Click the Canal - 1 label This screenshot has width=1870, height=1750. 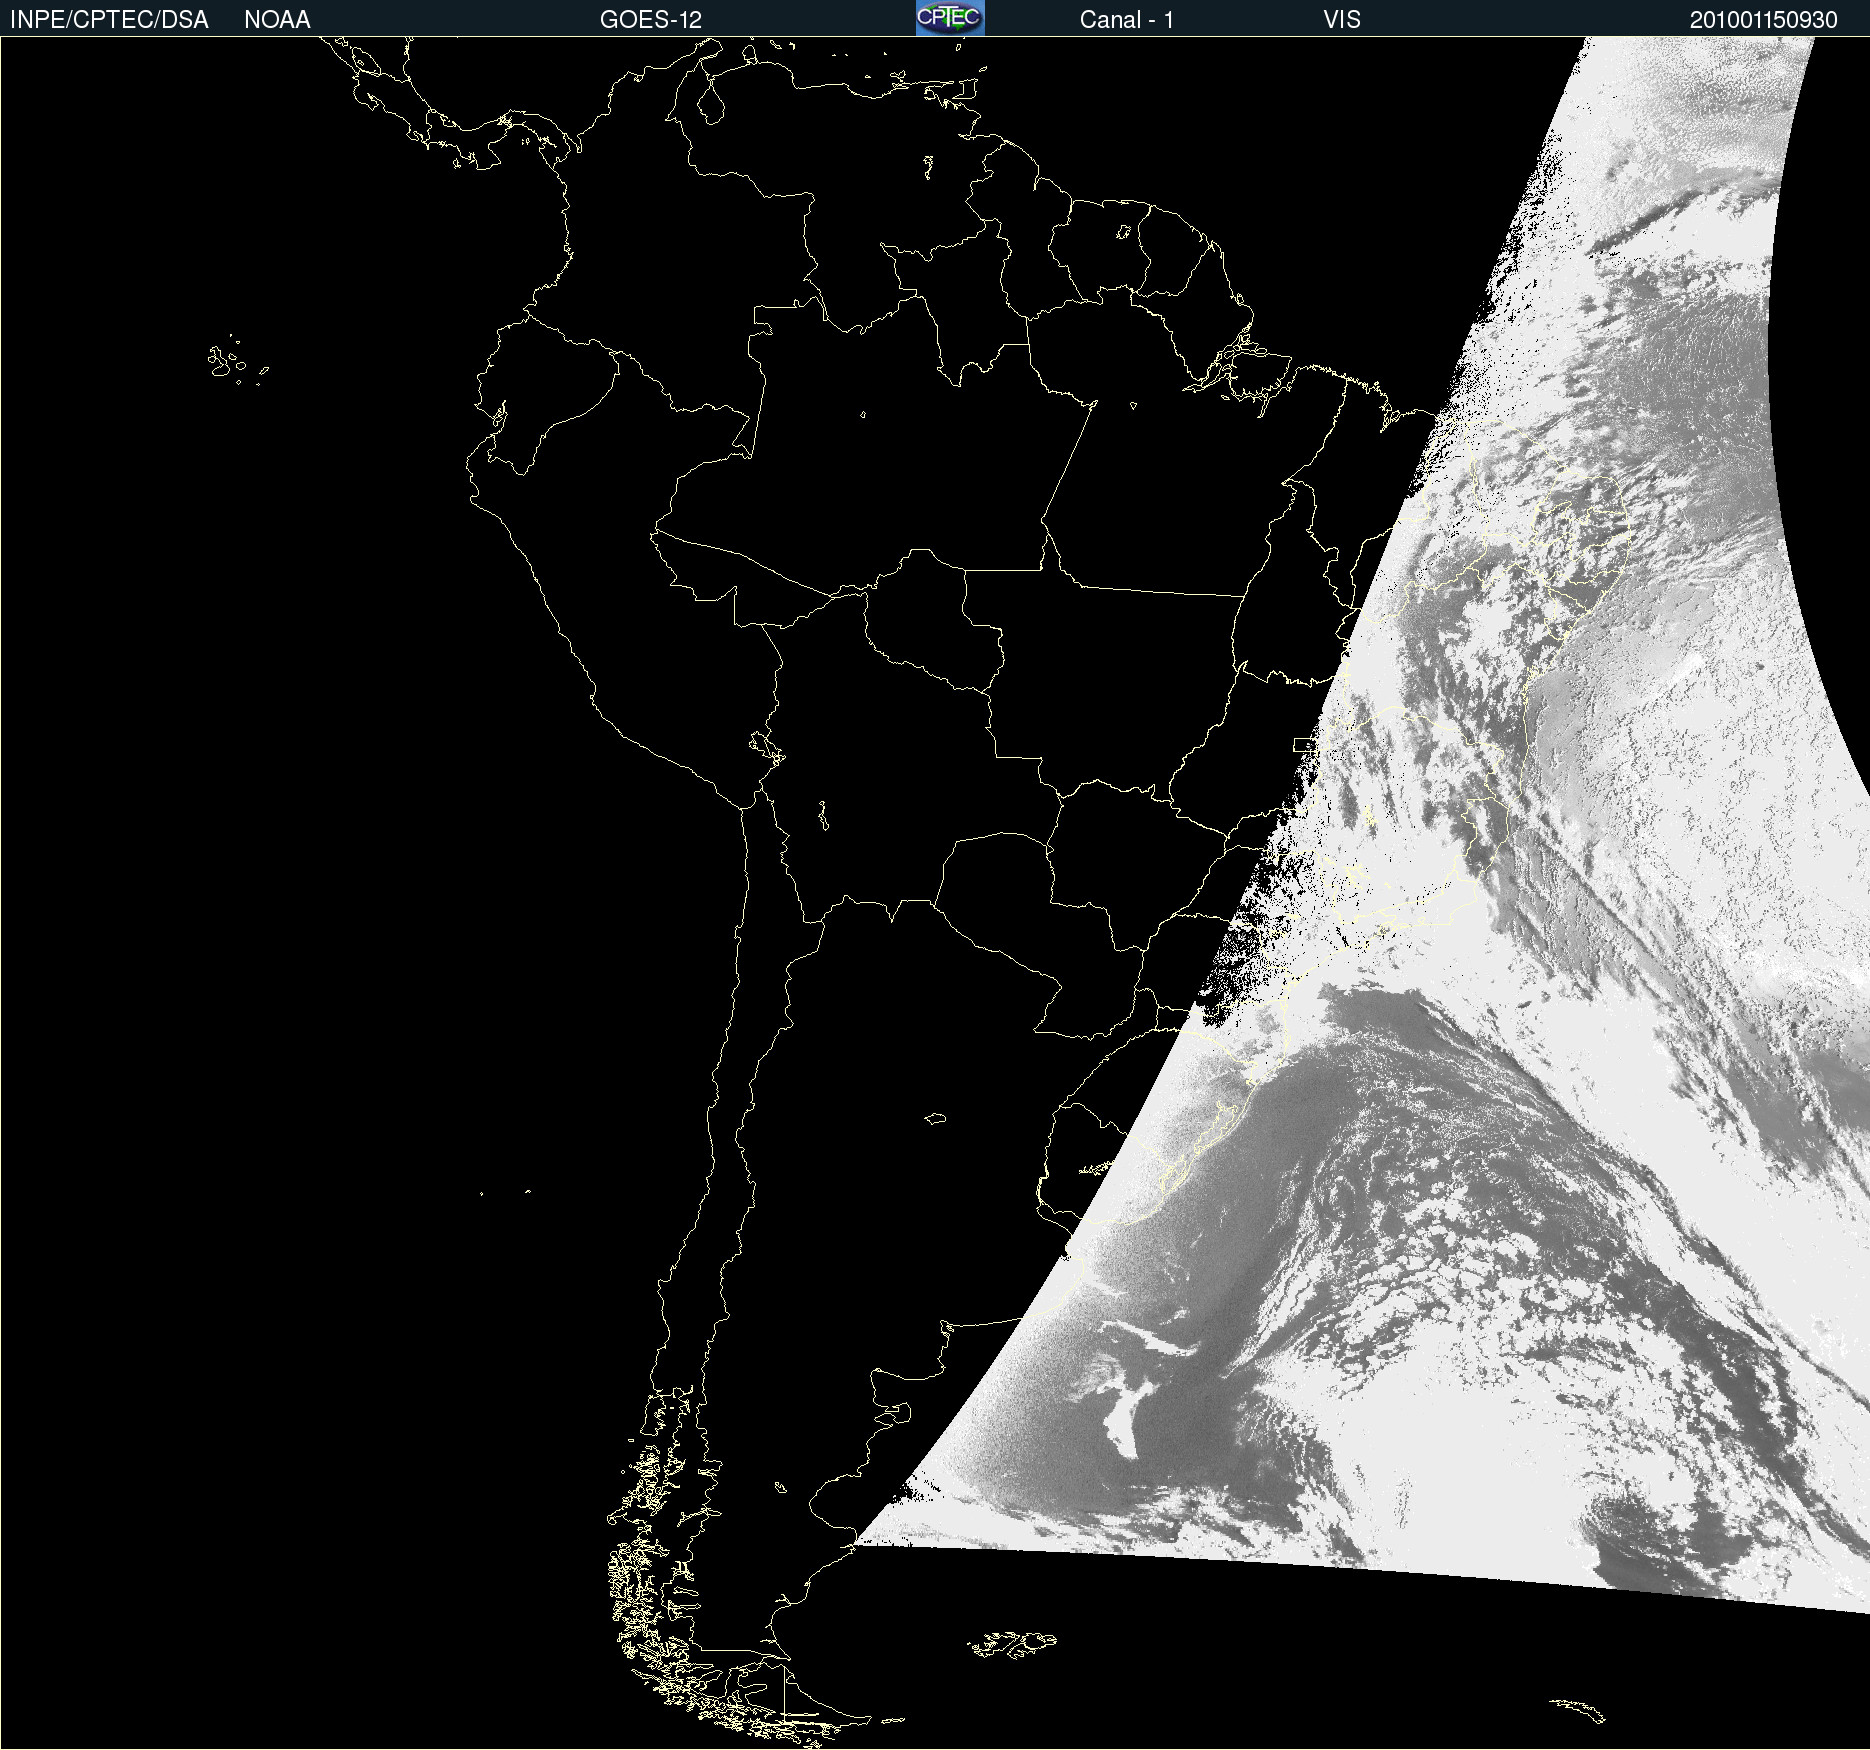click(x=1127, y=20)
